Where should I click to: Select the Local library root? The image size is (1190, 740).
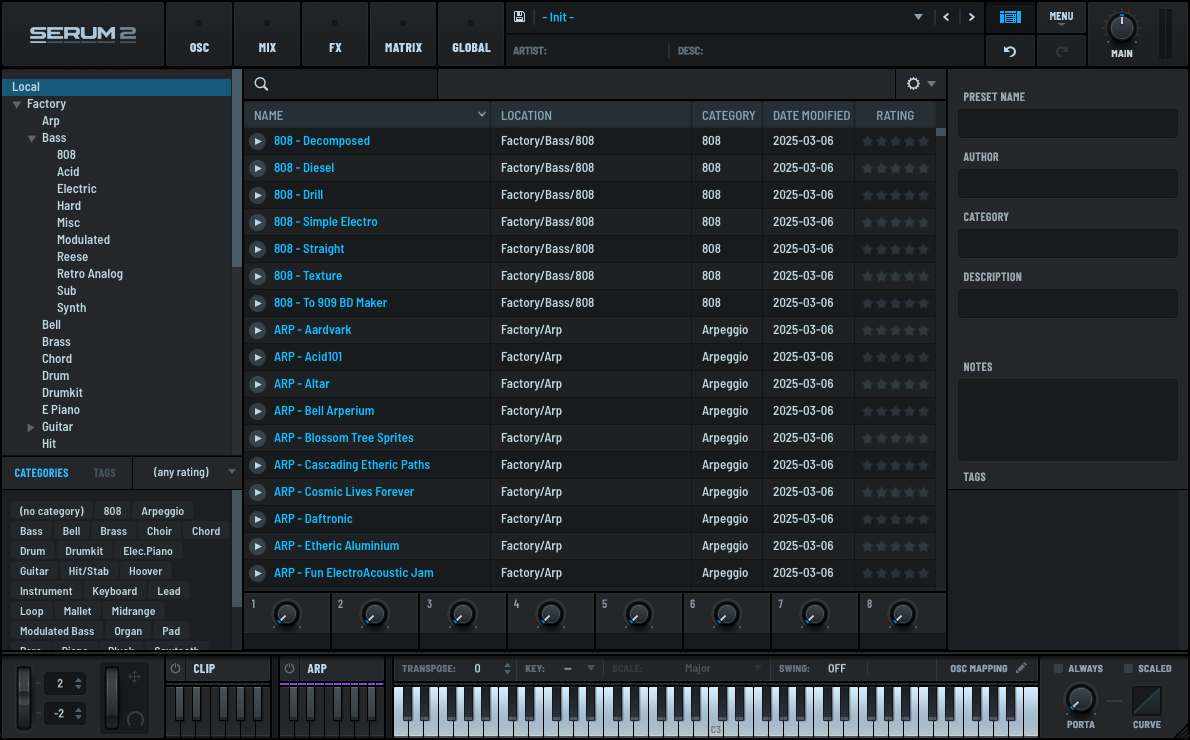tap(117, 87)
